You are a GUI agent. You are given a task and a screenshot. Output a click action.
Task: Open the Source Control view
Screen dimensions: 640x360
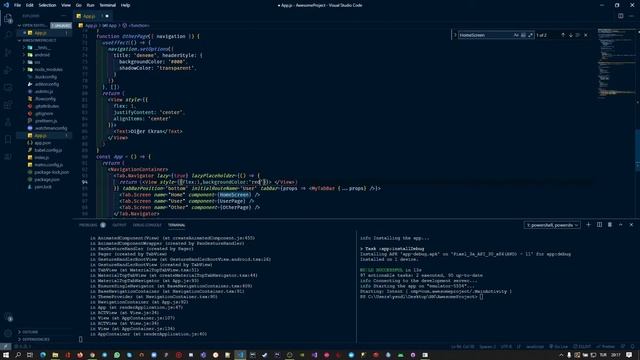coord(8,53)
